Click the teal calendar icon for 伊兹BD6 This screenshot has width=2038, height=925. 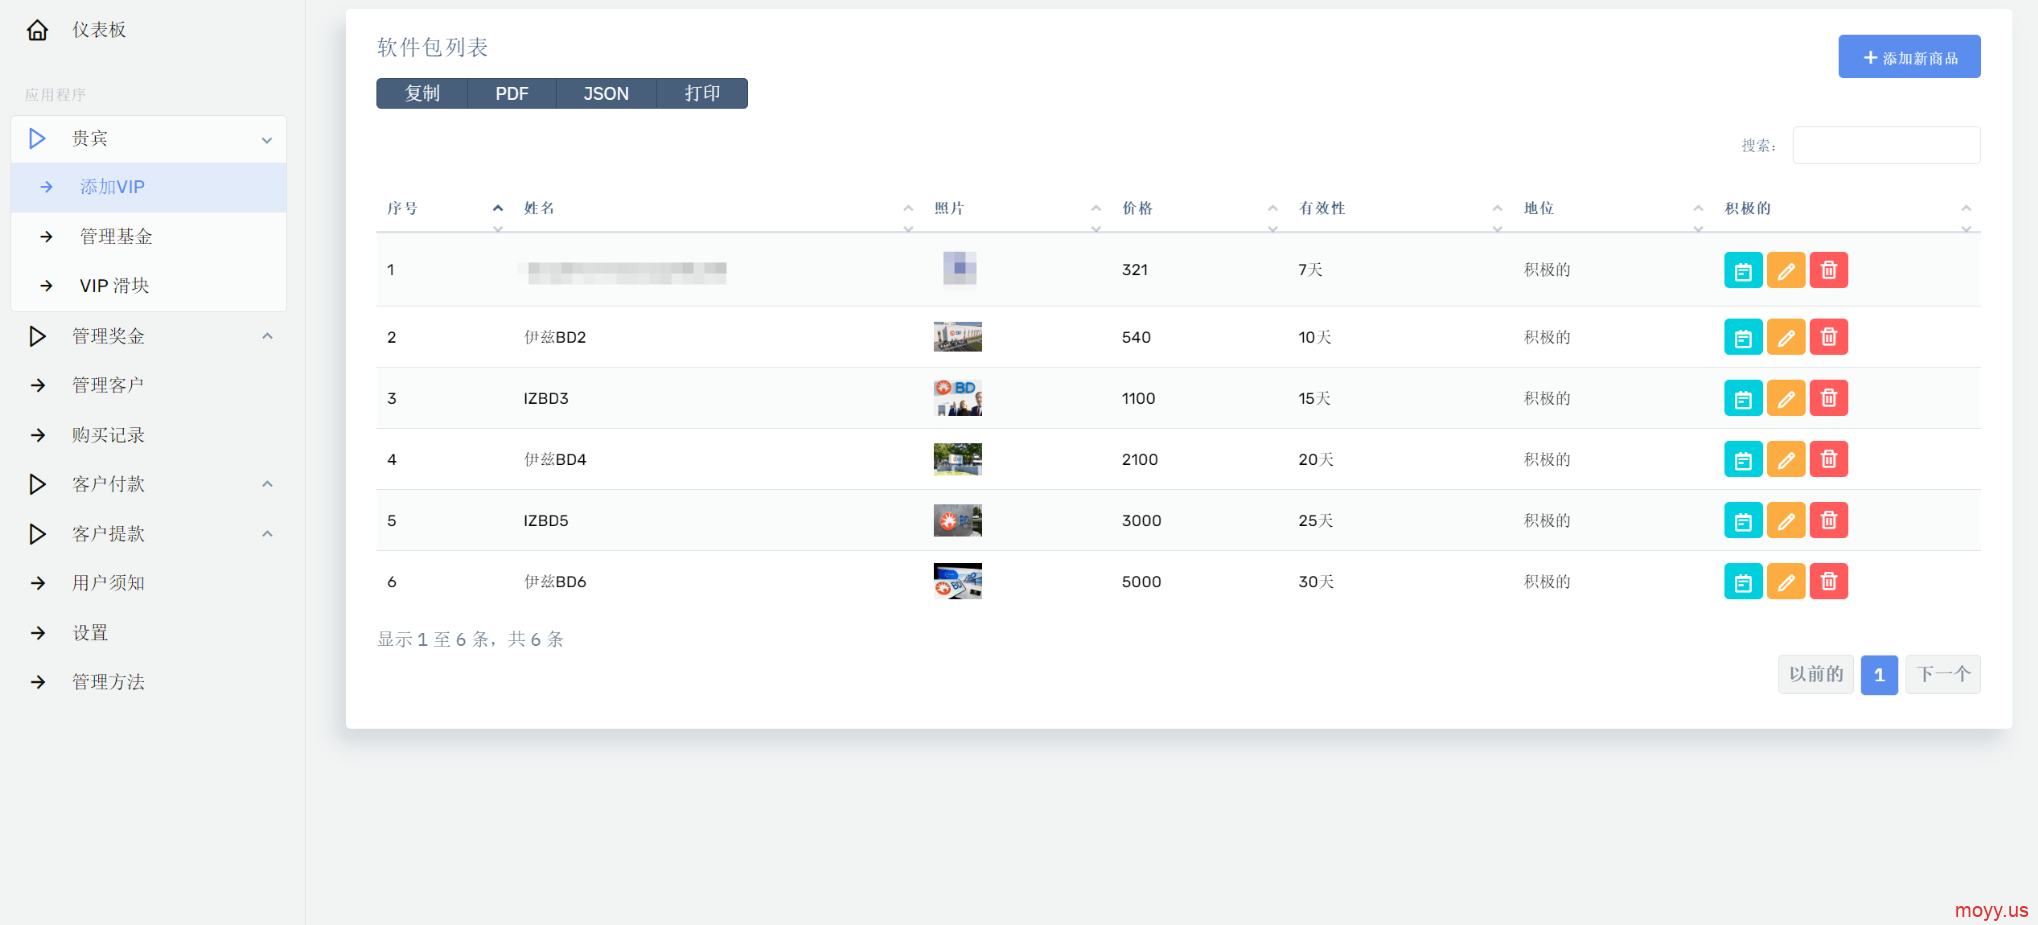tap(1742, 581)
